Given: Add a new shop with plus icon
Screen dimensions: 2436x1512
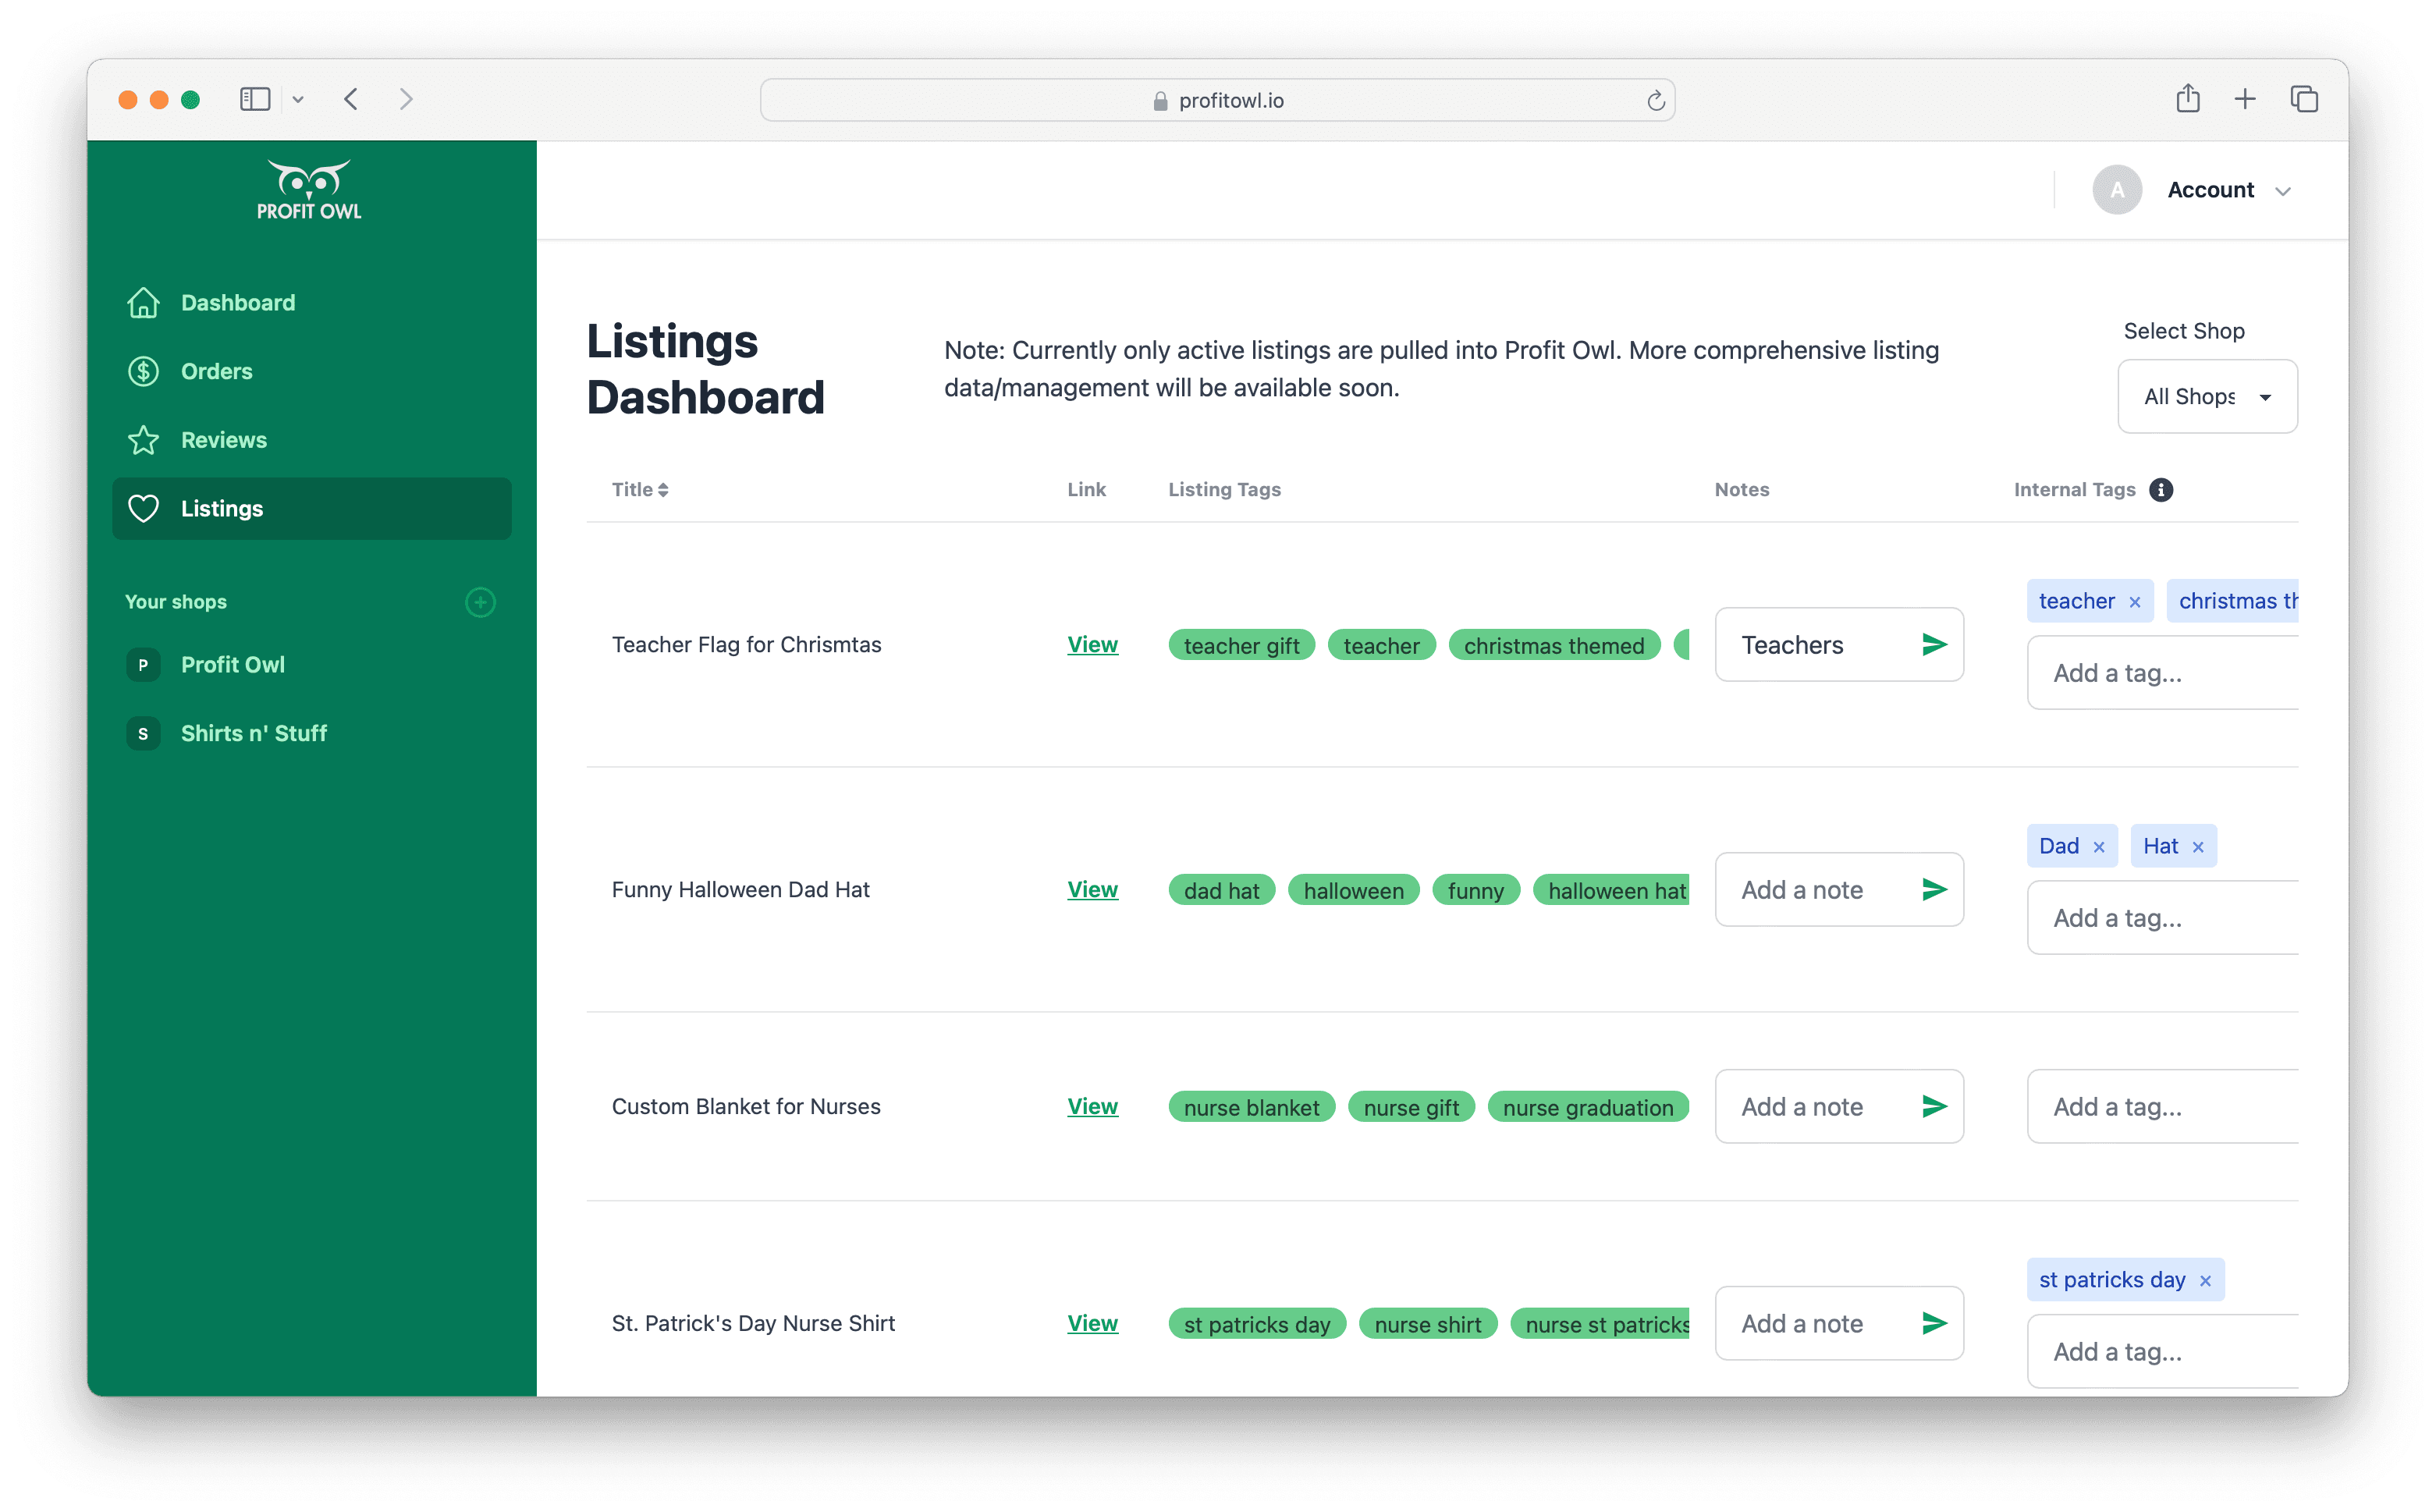Looking at the screenshot, I should 480,602.
